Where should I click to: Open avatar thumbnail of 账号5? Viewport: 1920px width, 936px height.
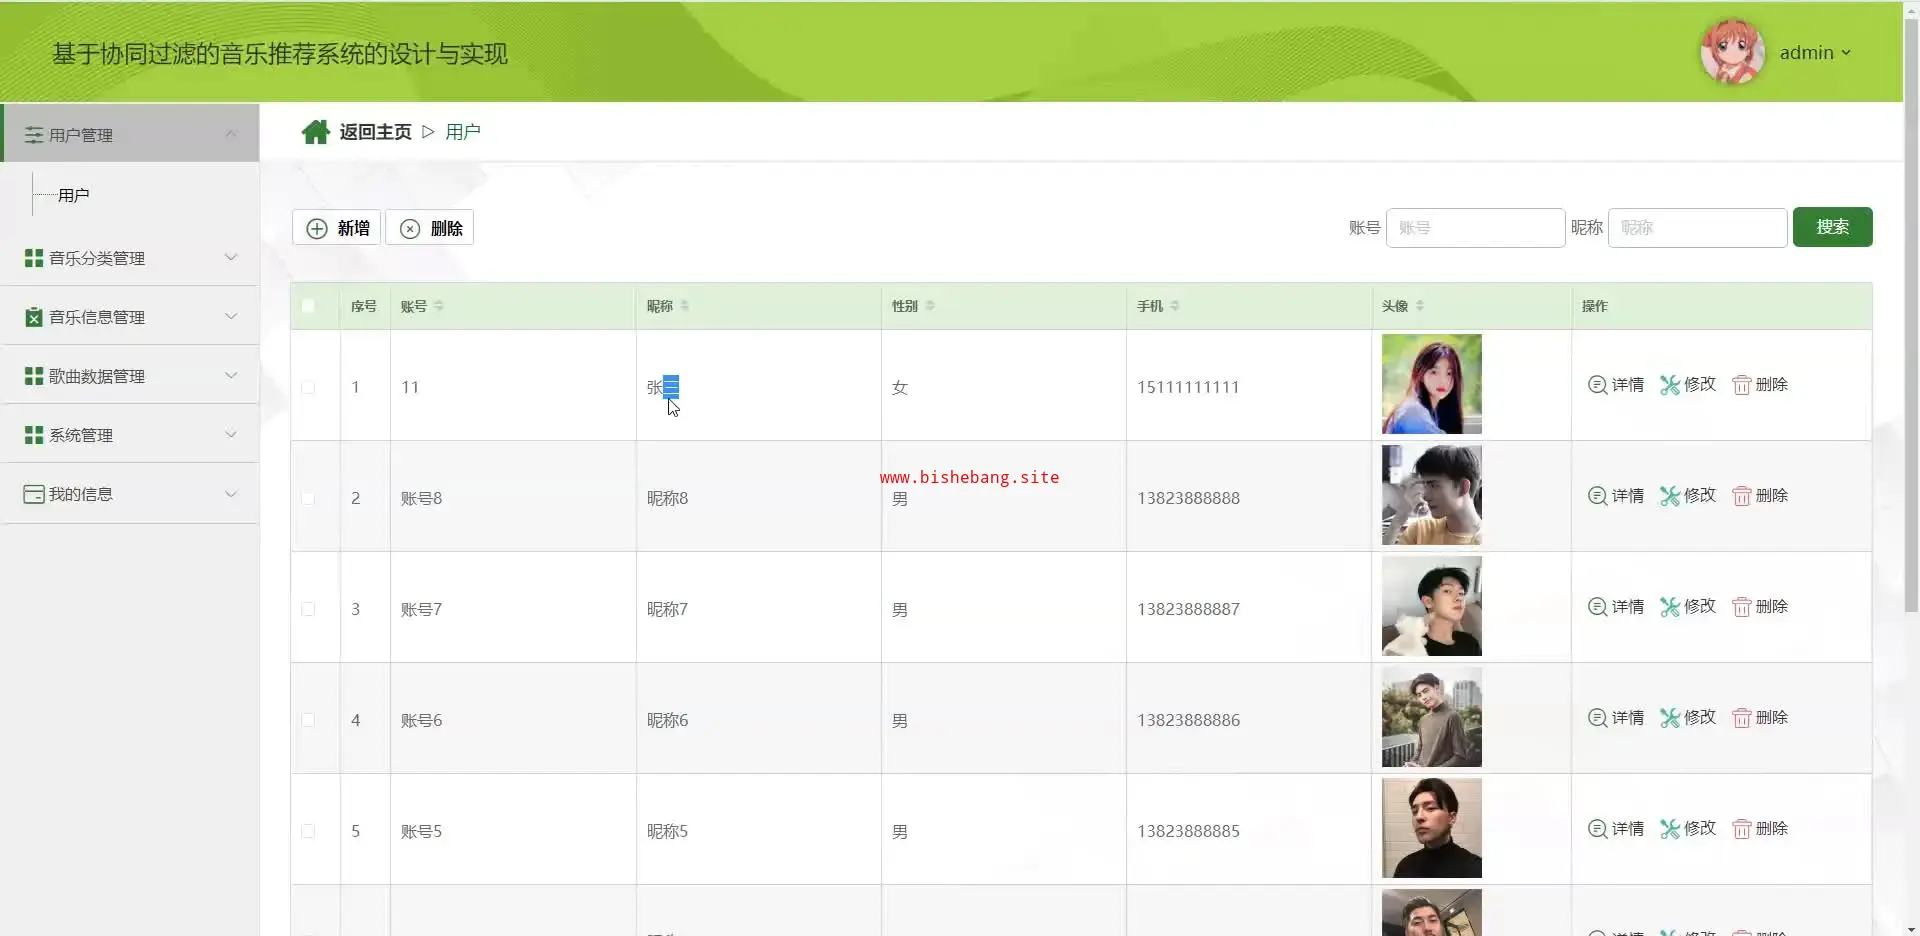[1432, 828]
